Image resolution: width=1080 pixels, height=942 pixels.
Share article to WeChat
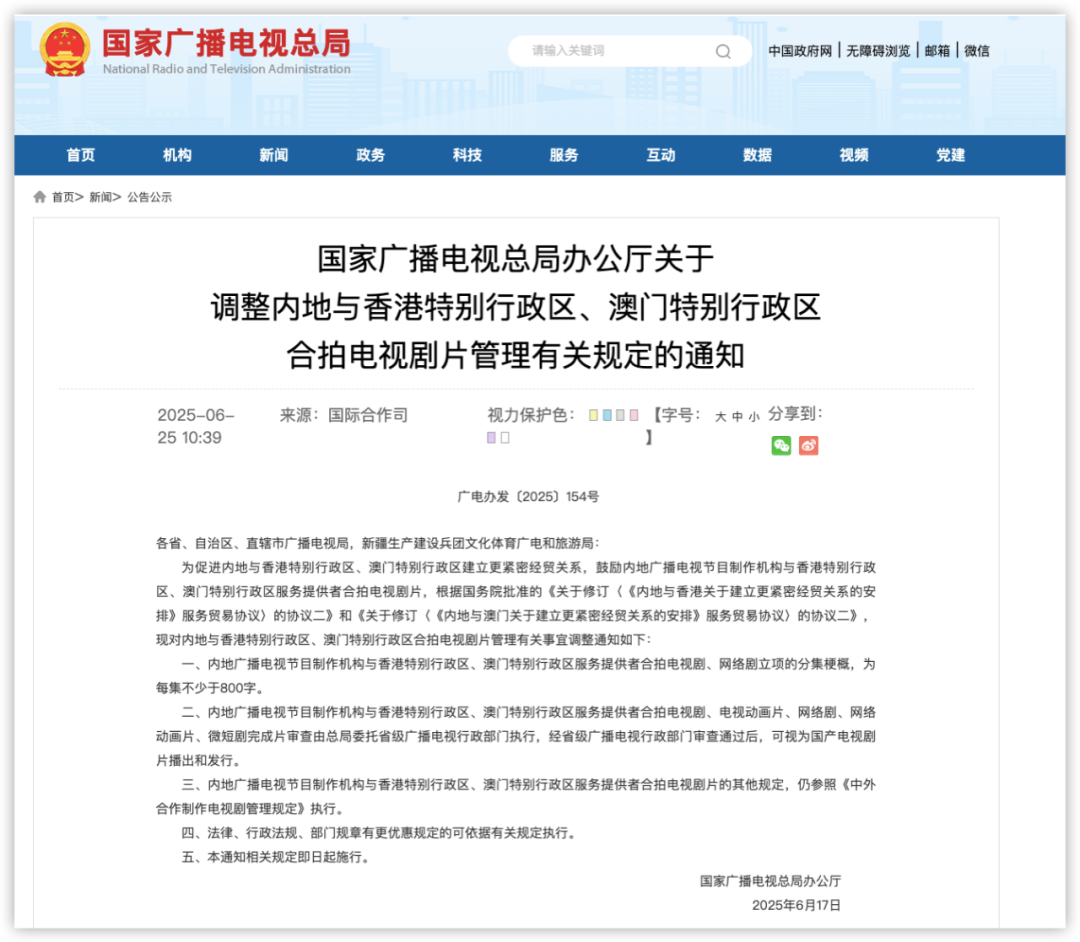point(781,446)
